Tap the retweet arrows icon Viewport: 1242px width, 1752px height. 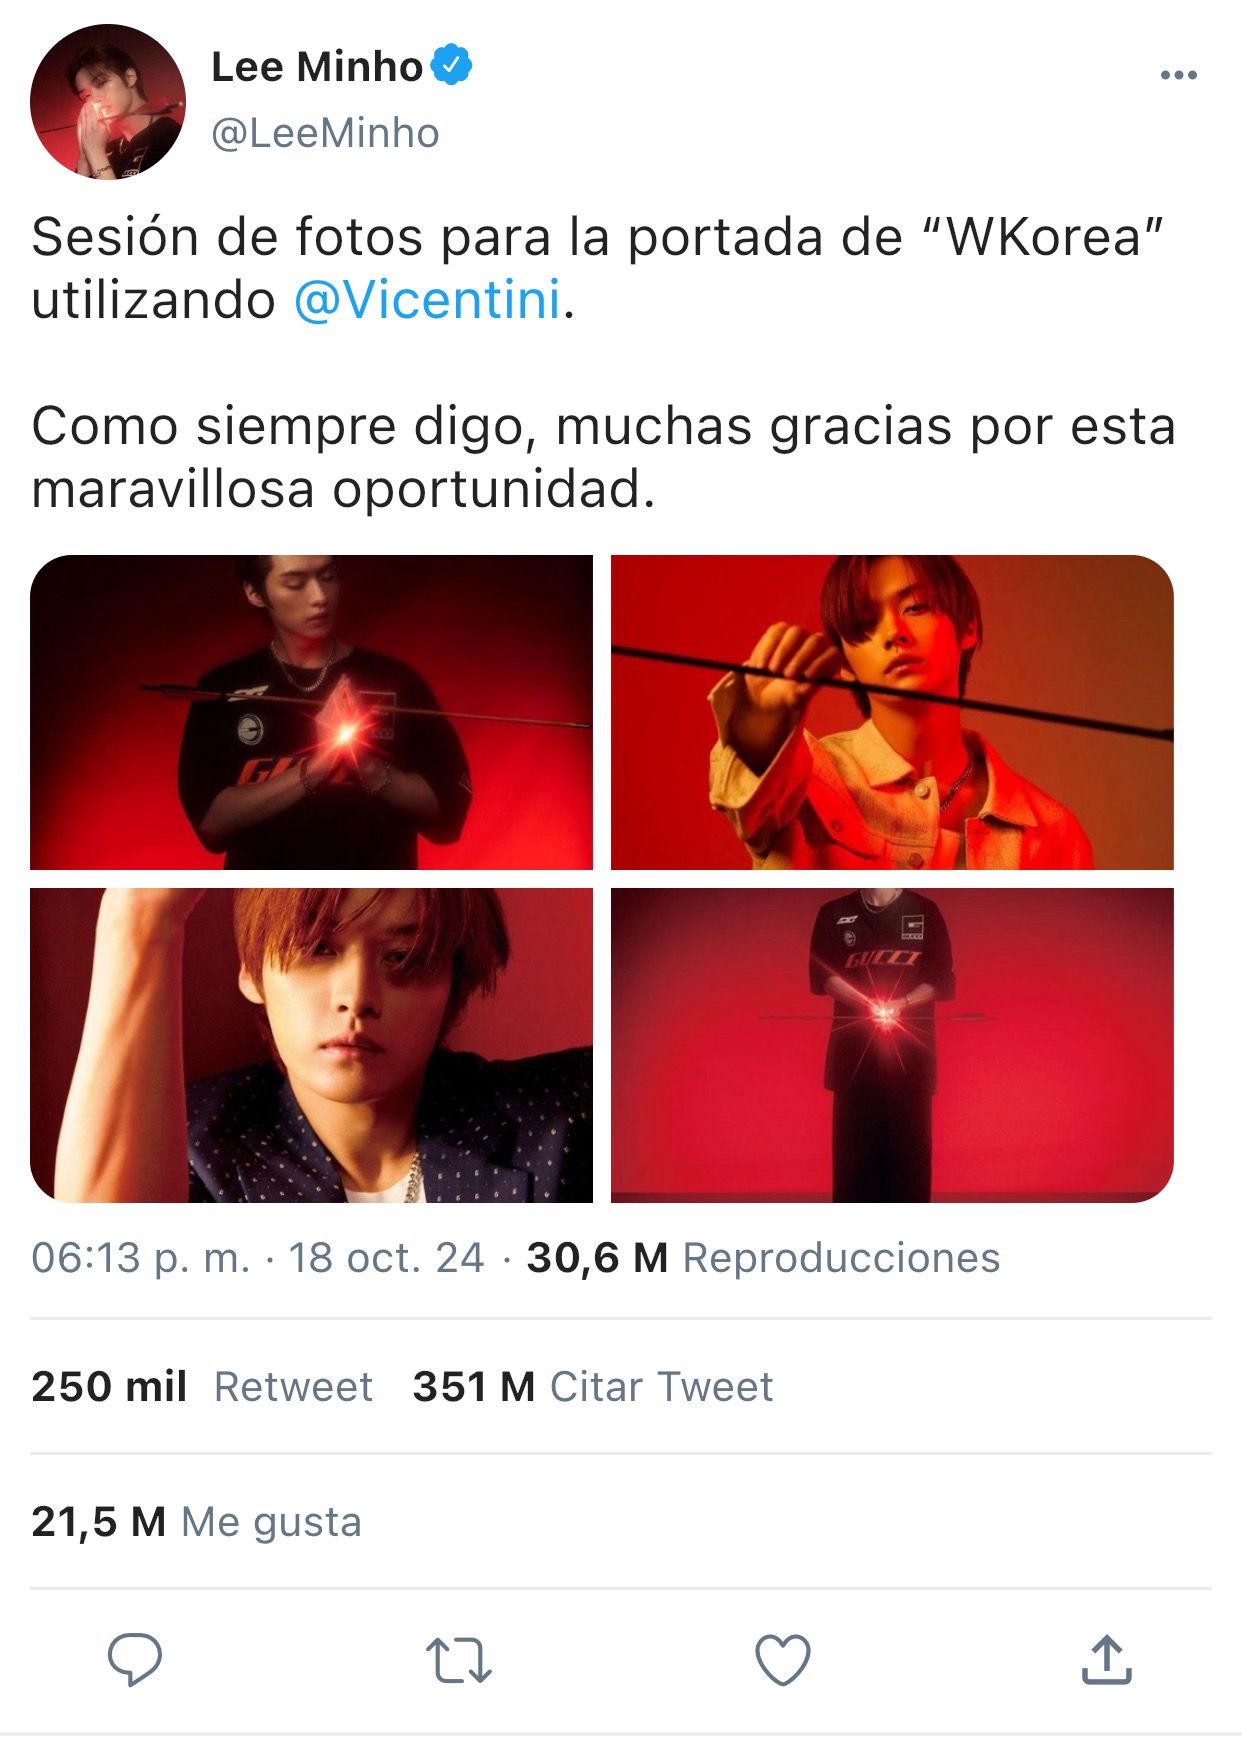[458, 1660]
